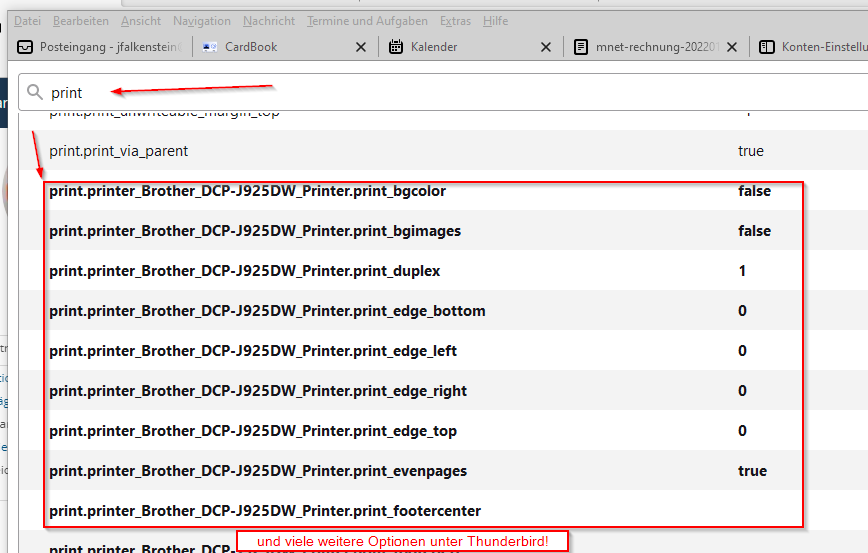Screen dimensions: 868x553
Task: Click the value 0 of print_edge_right
Action: [742, 390]
